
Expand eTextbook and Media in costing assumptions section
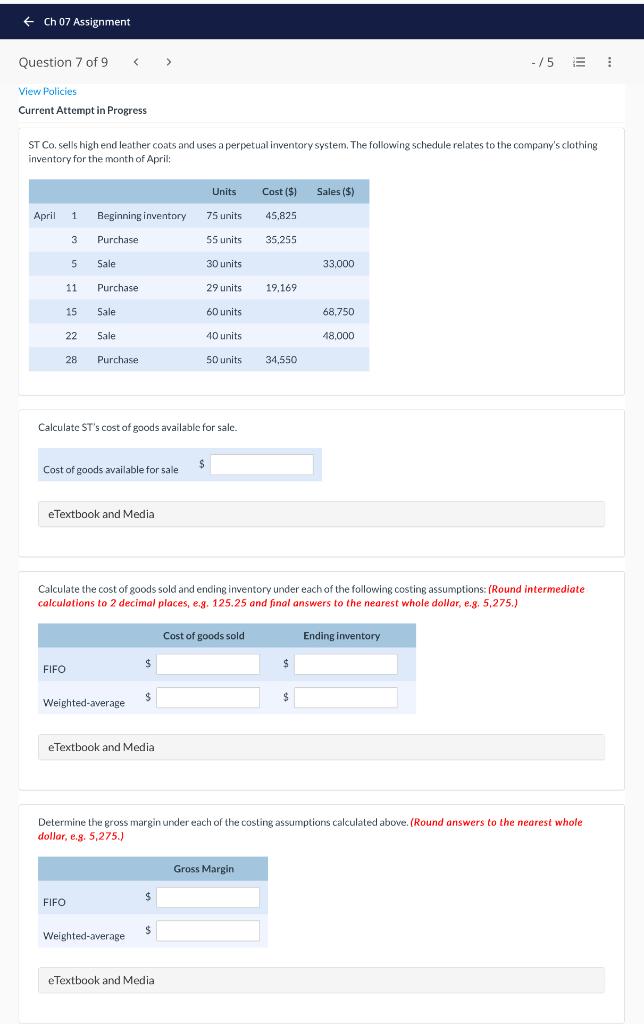tap(100, 747)
